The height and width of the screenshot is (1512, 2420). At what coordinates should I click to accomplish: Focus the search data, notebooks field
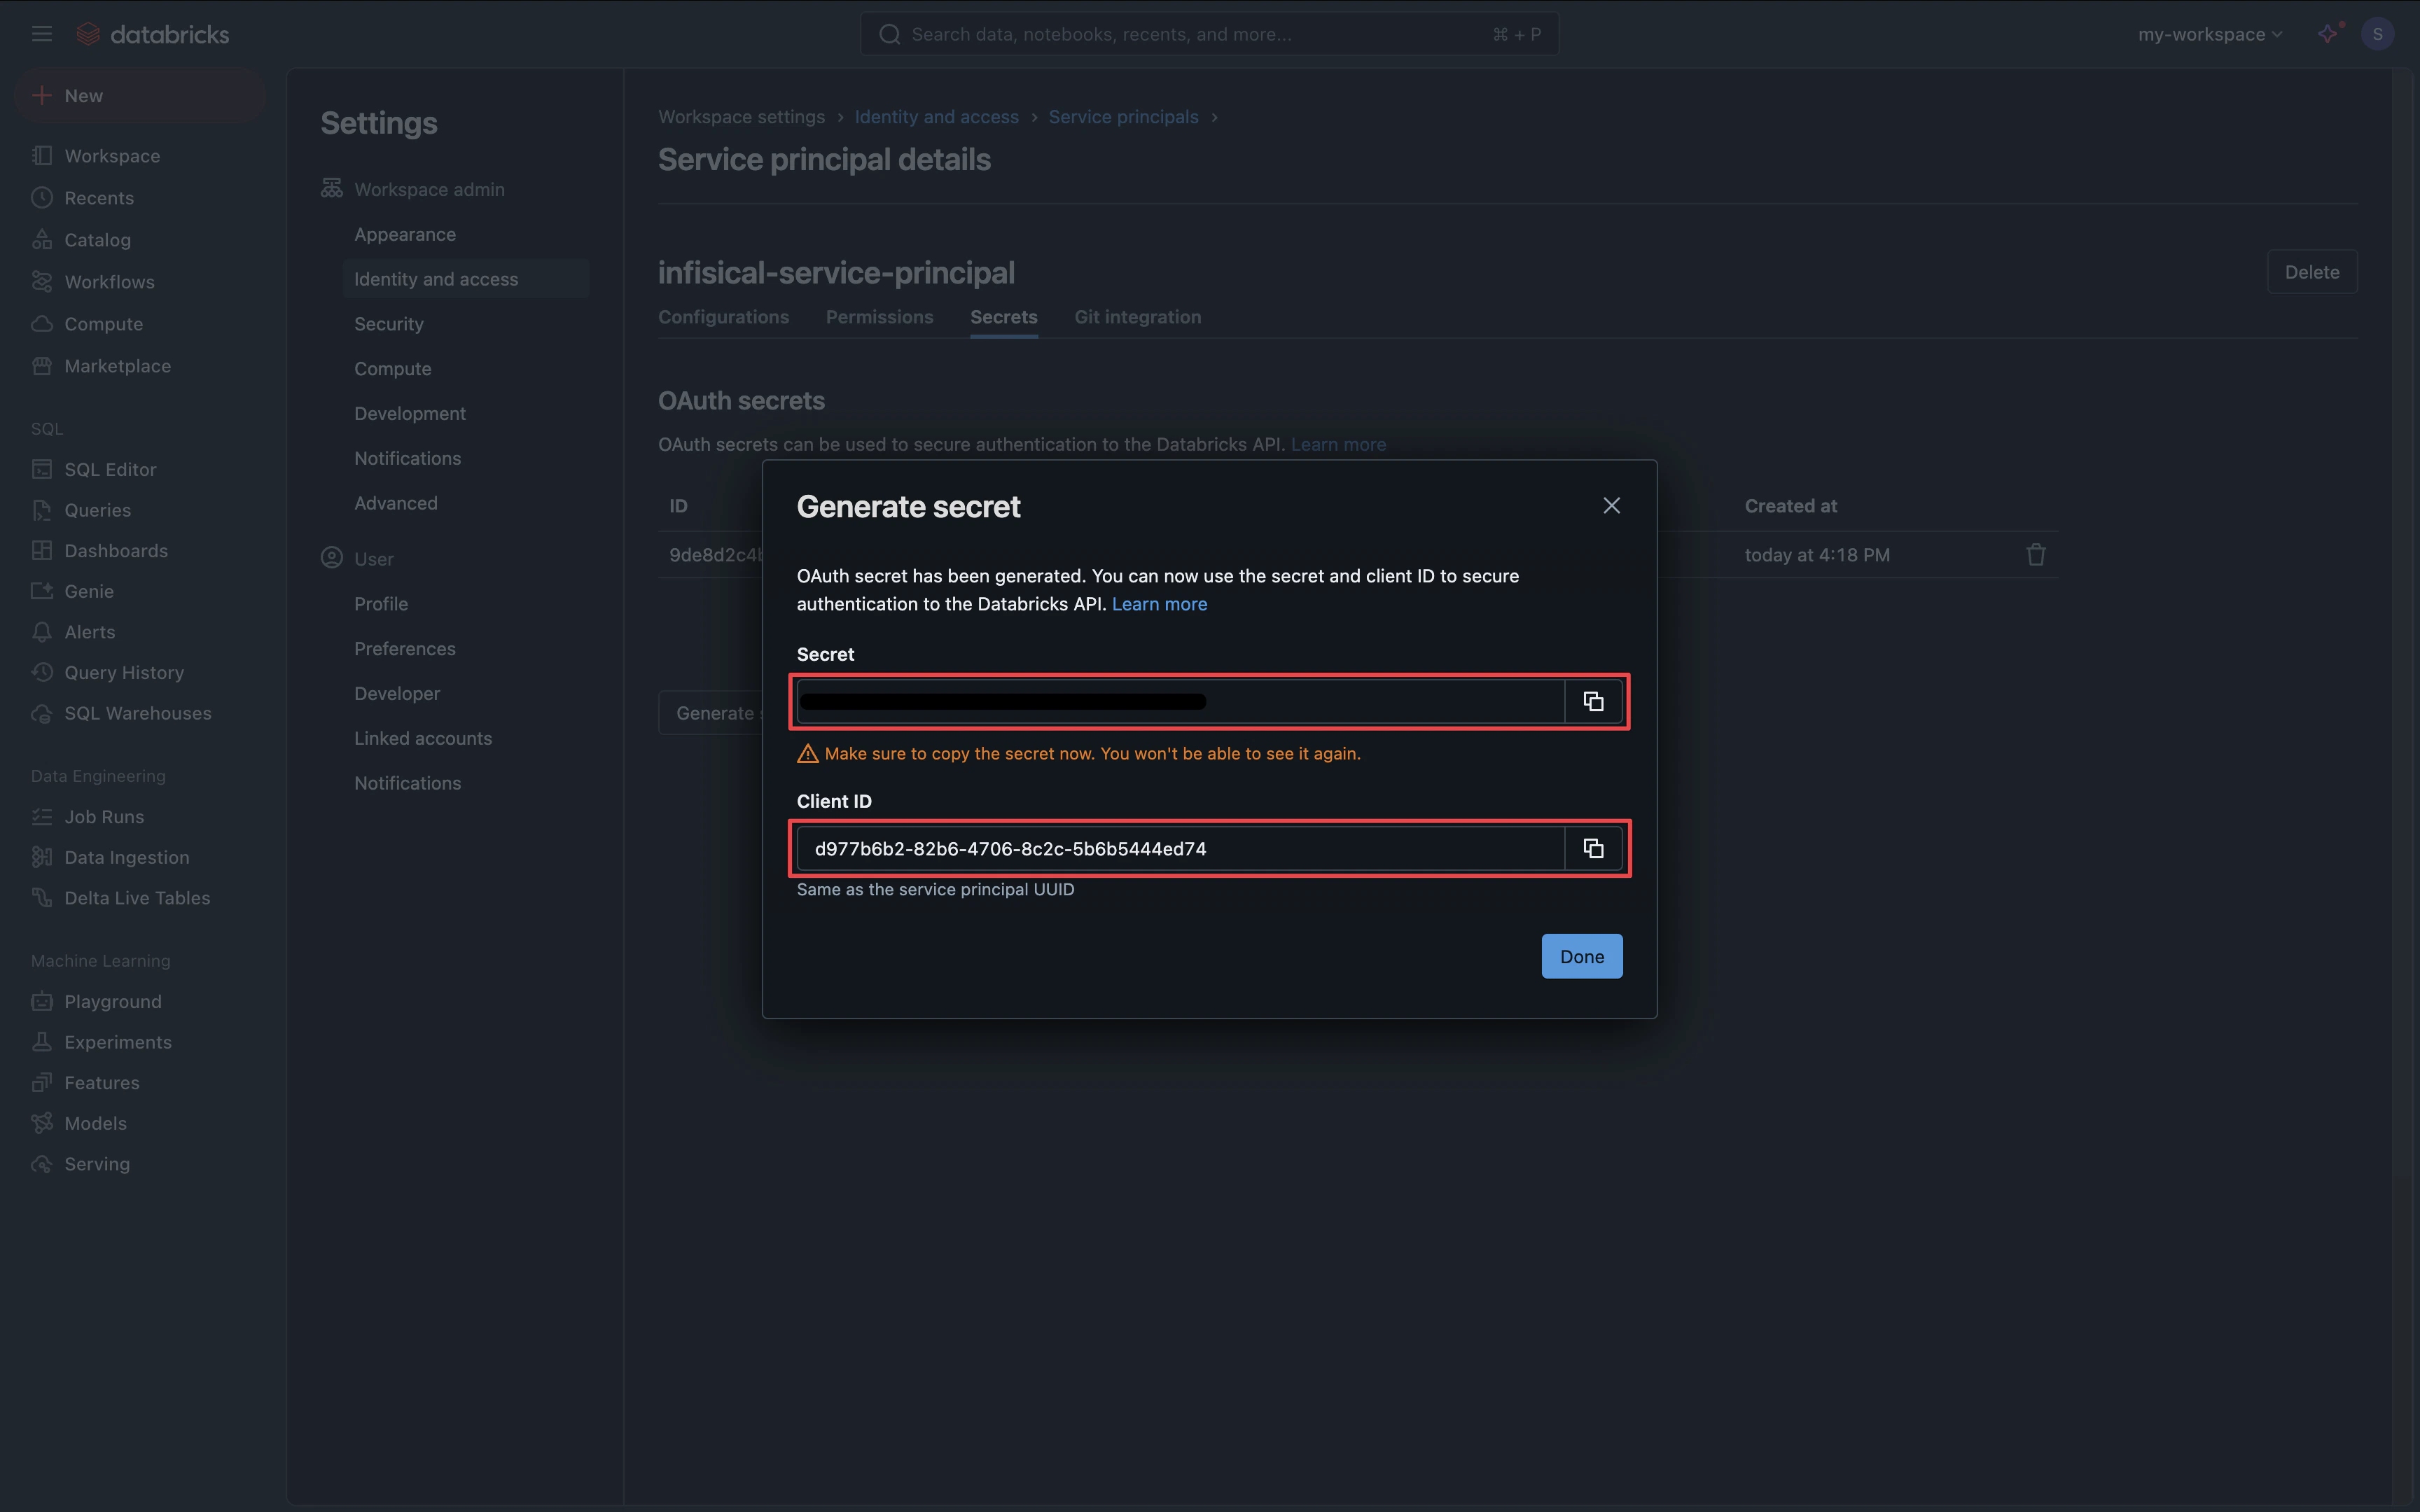click(x=1209, y=34)
